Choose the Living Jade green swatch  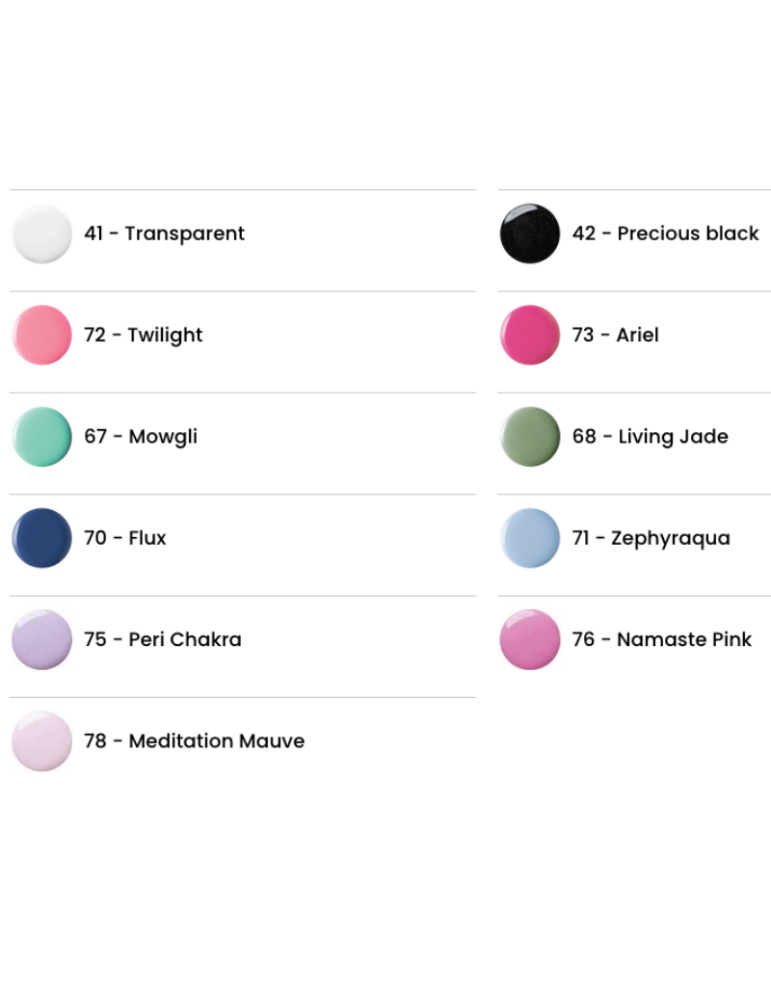pos(530,436)
